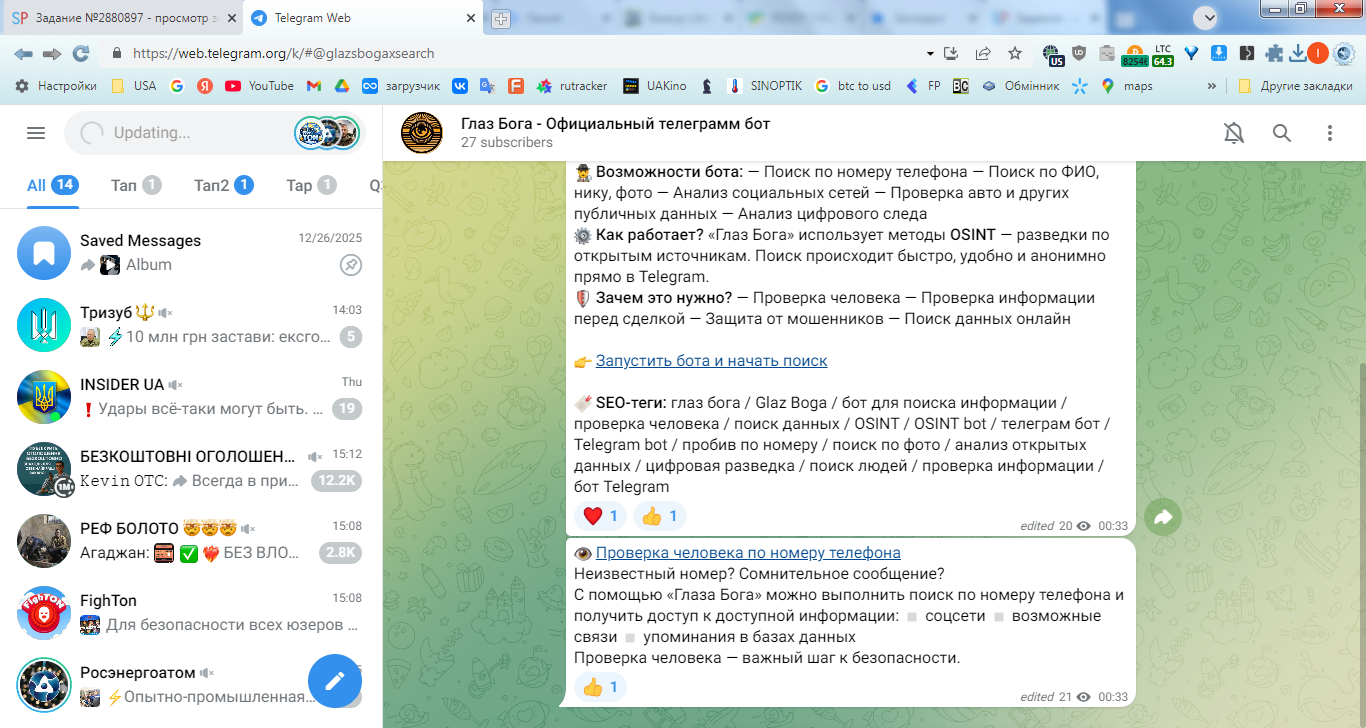Switch to the Тап folder tab

136,185
